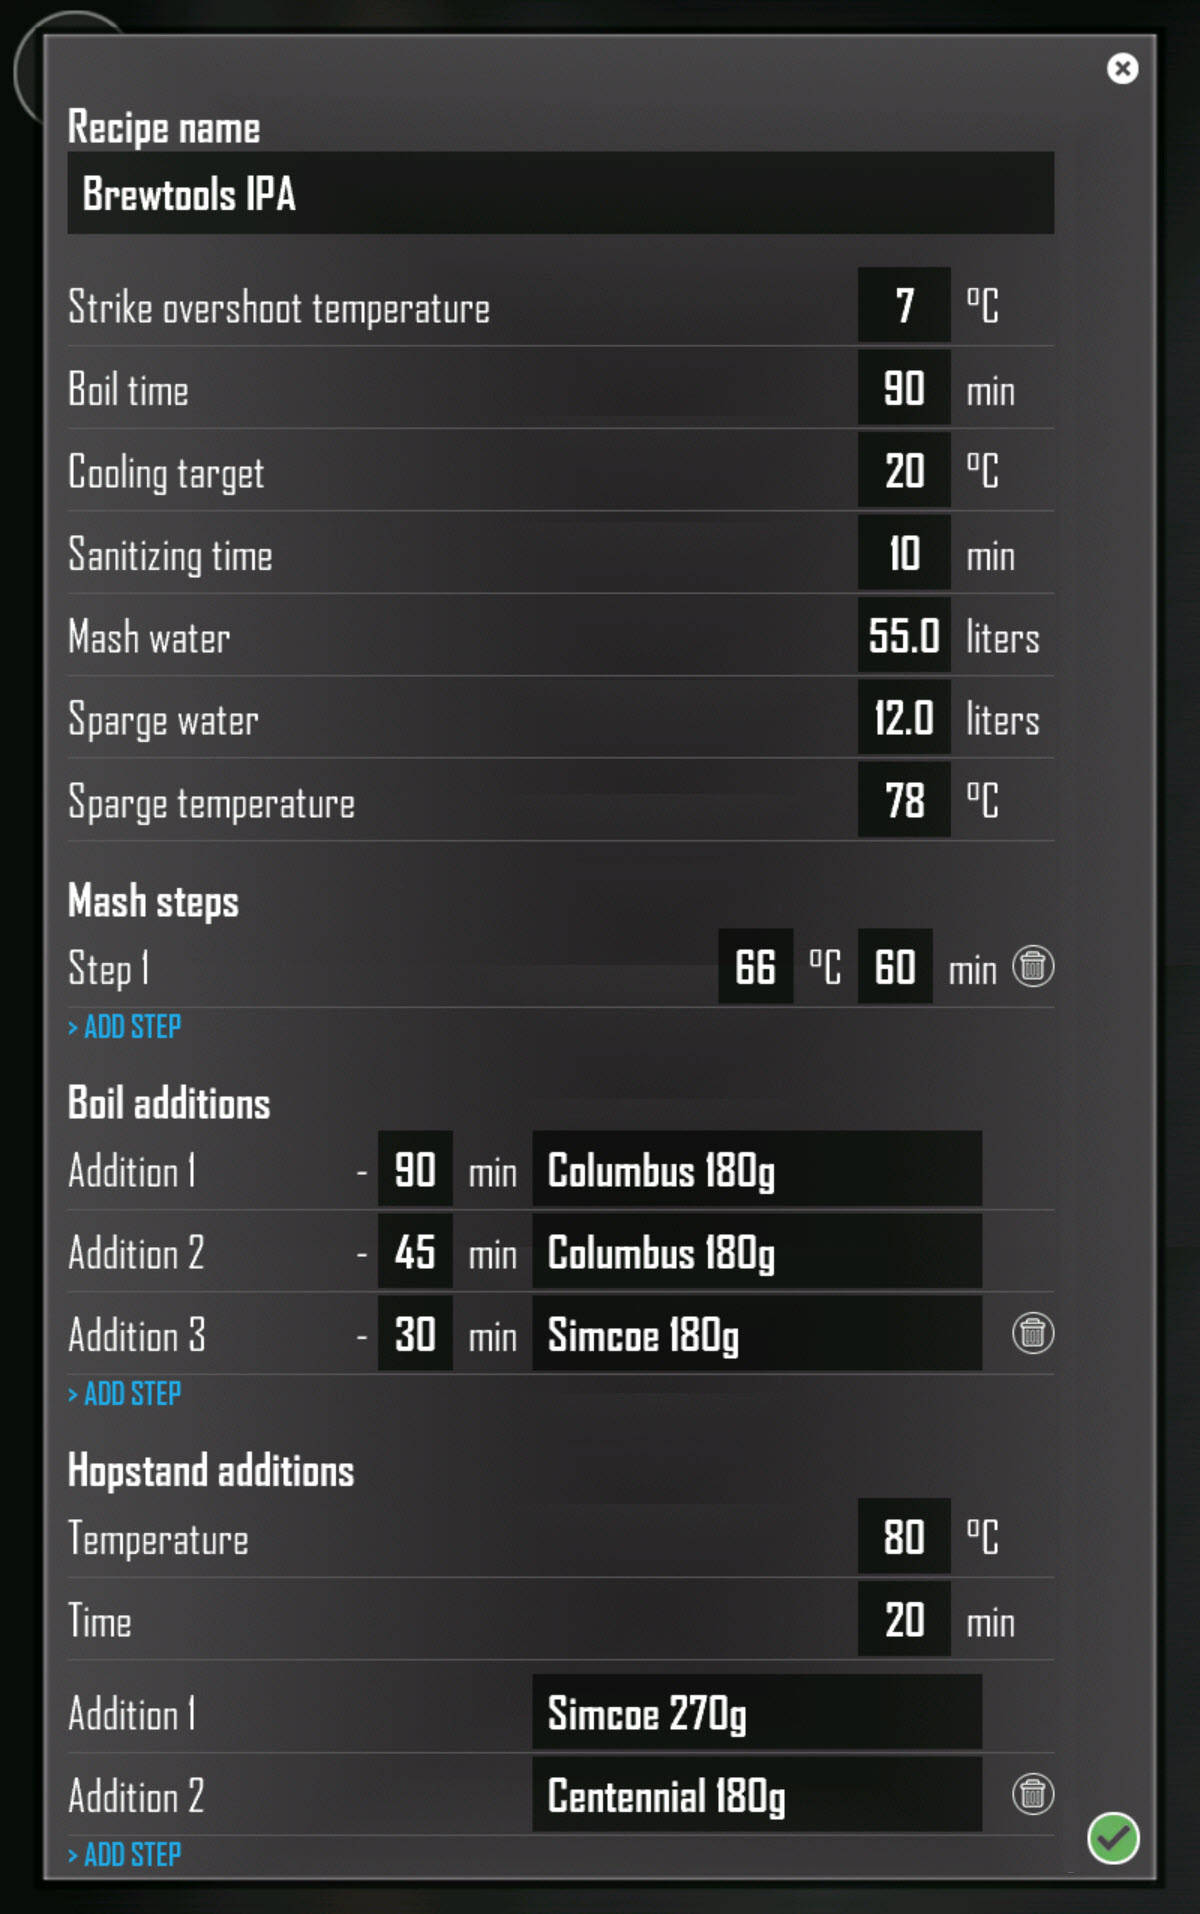The height and width of the screenshot is (1914, 1200).
Task: Edit the Sparge water liters field
Action: coord(904,717)
